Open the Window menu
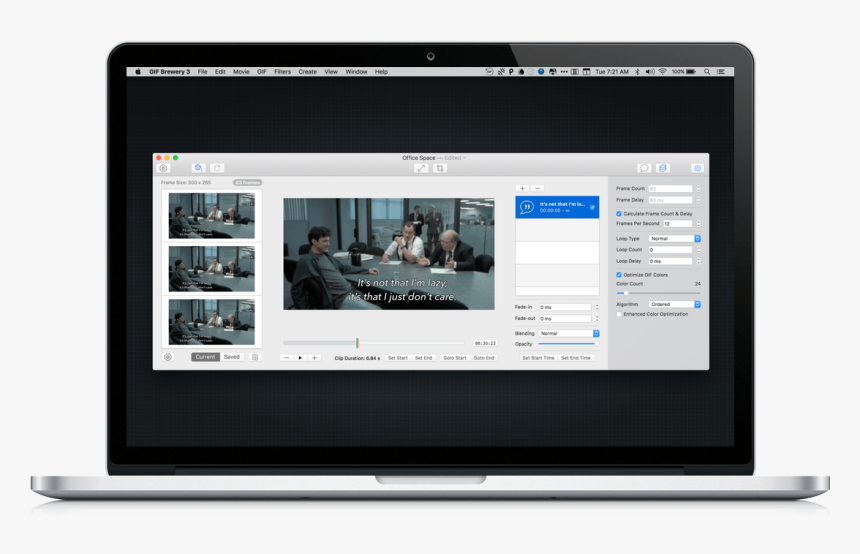Screen dimensions: 860x554 point(357,72)
